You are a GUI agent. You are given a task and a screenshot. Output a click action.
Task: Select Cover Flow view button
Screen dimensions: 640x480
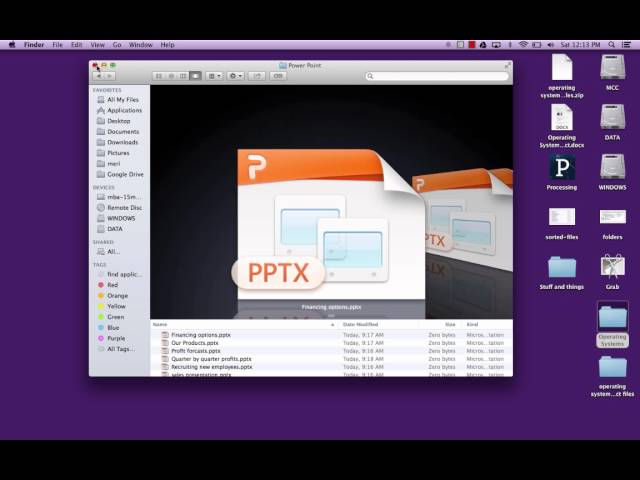(x=196, y=76)
